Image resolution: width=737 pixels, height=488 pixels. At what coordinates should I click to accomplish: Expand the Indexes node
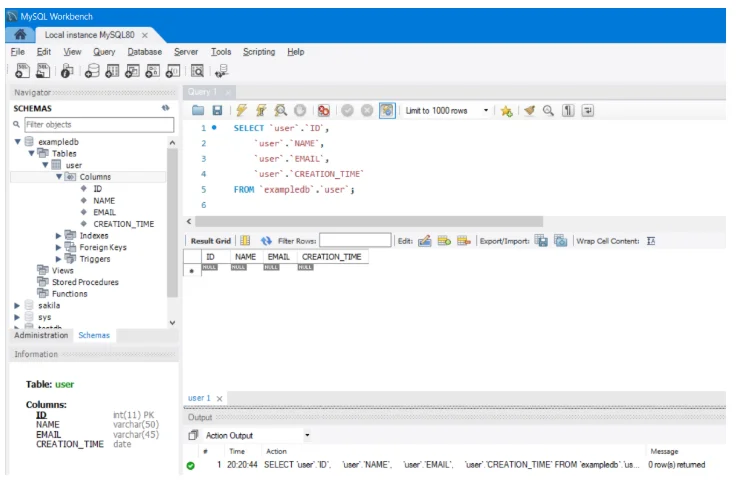[58, 236]
